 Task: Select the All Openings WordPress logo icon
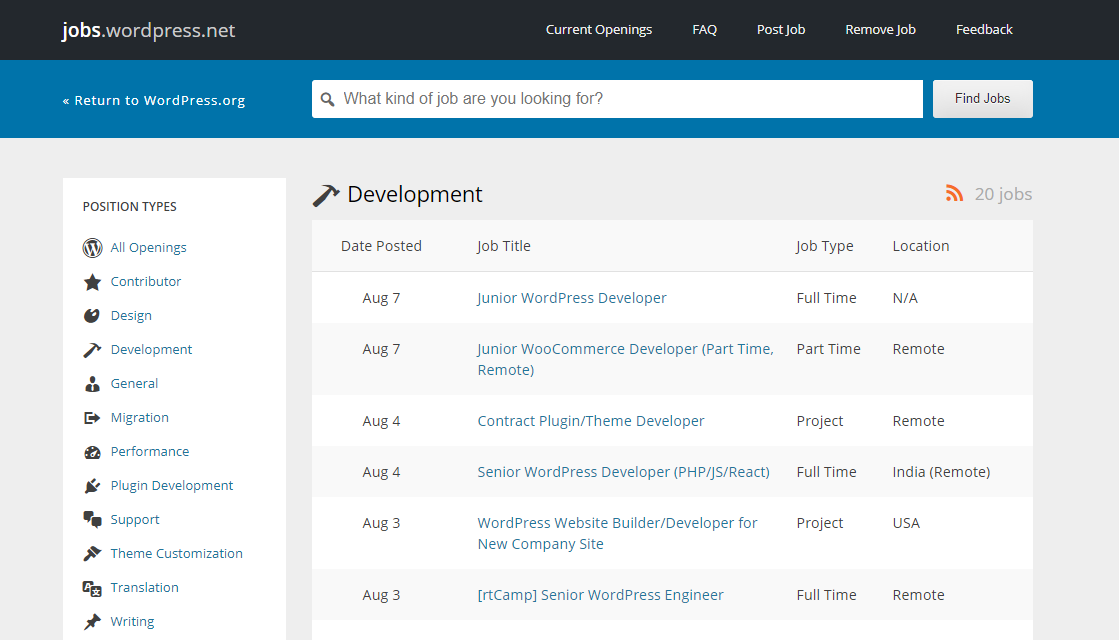[92, 248]
